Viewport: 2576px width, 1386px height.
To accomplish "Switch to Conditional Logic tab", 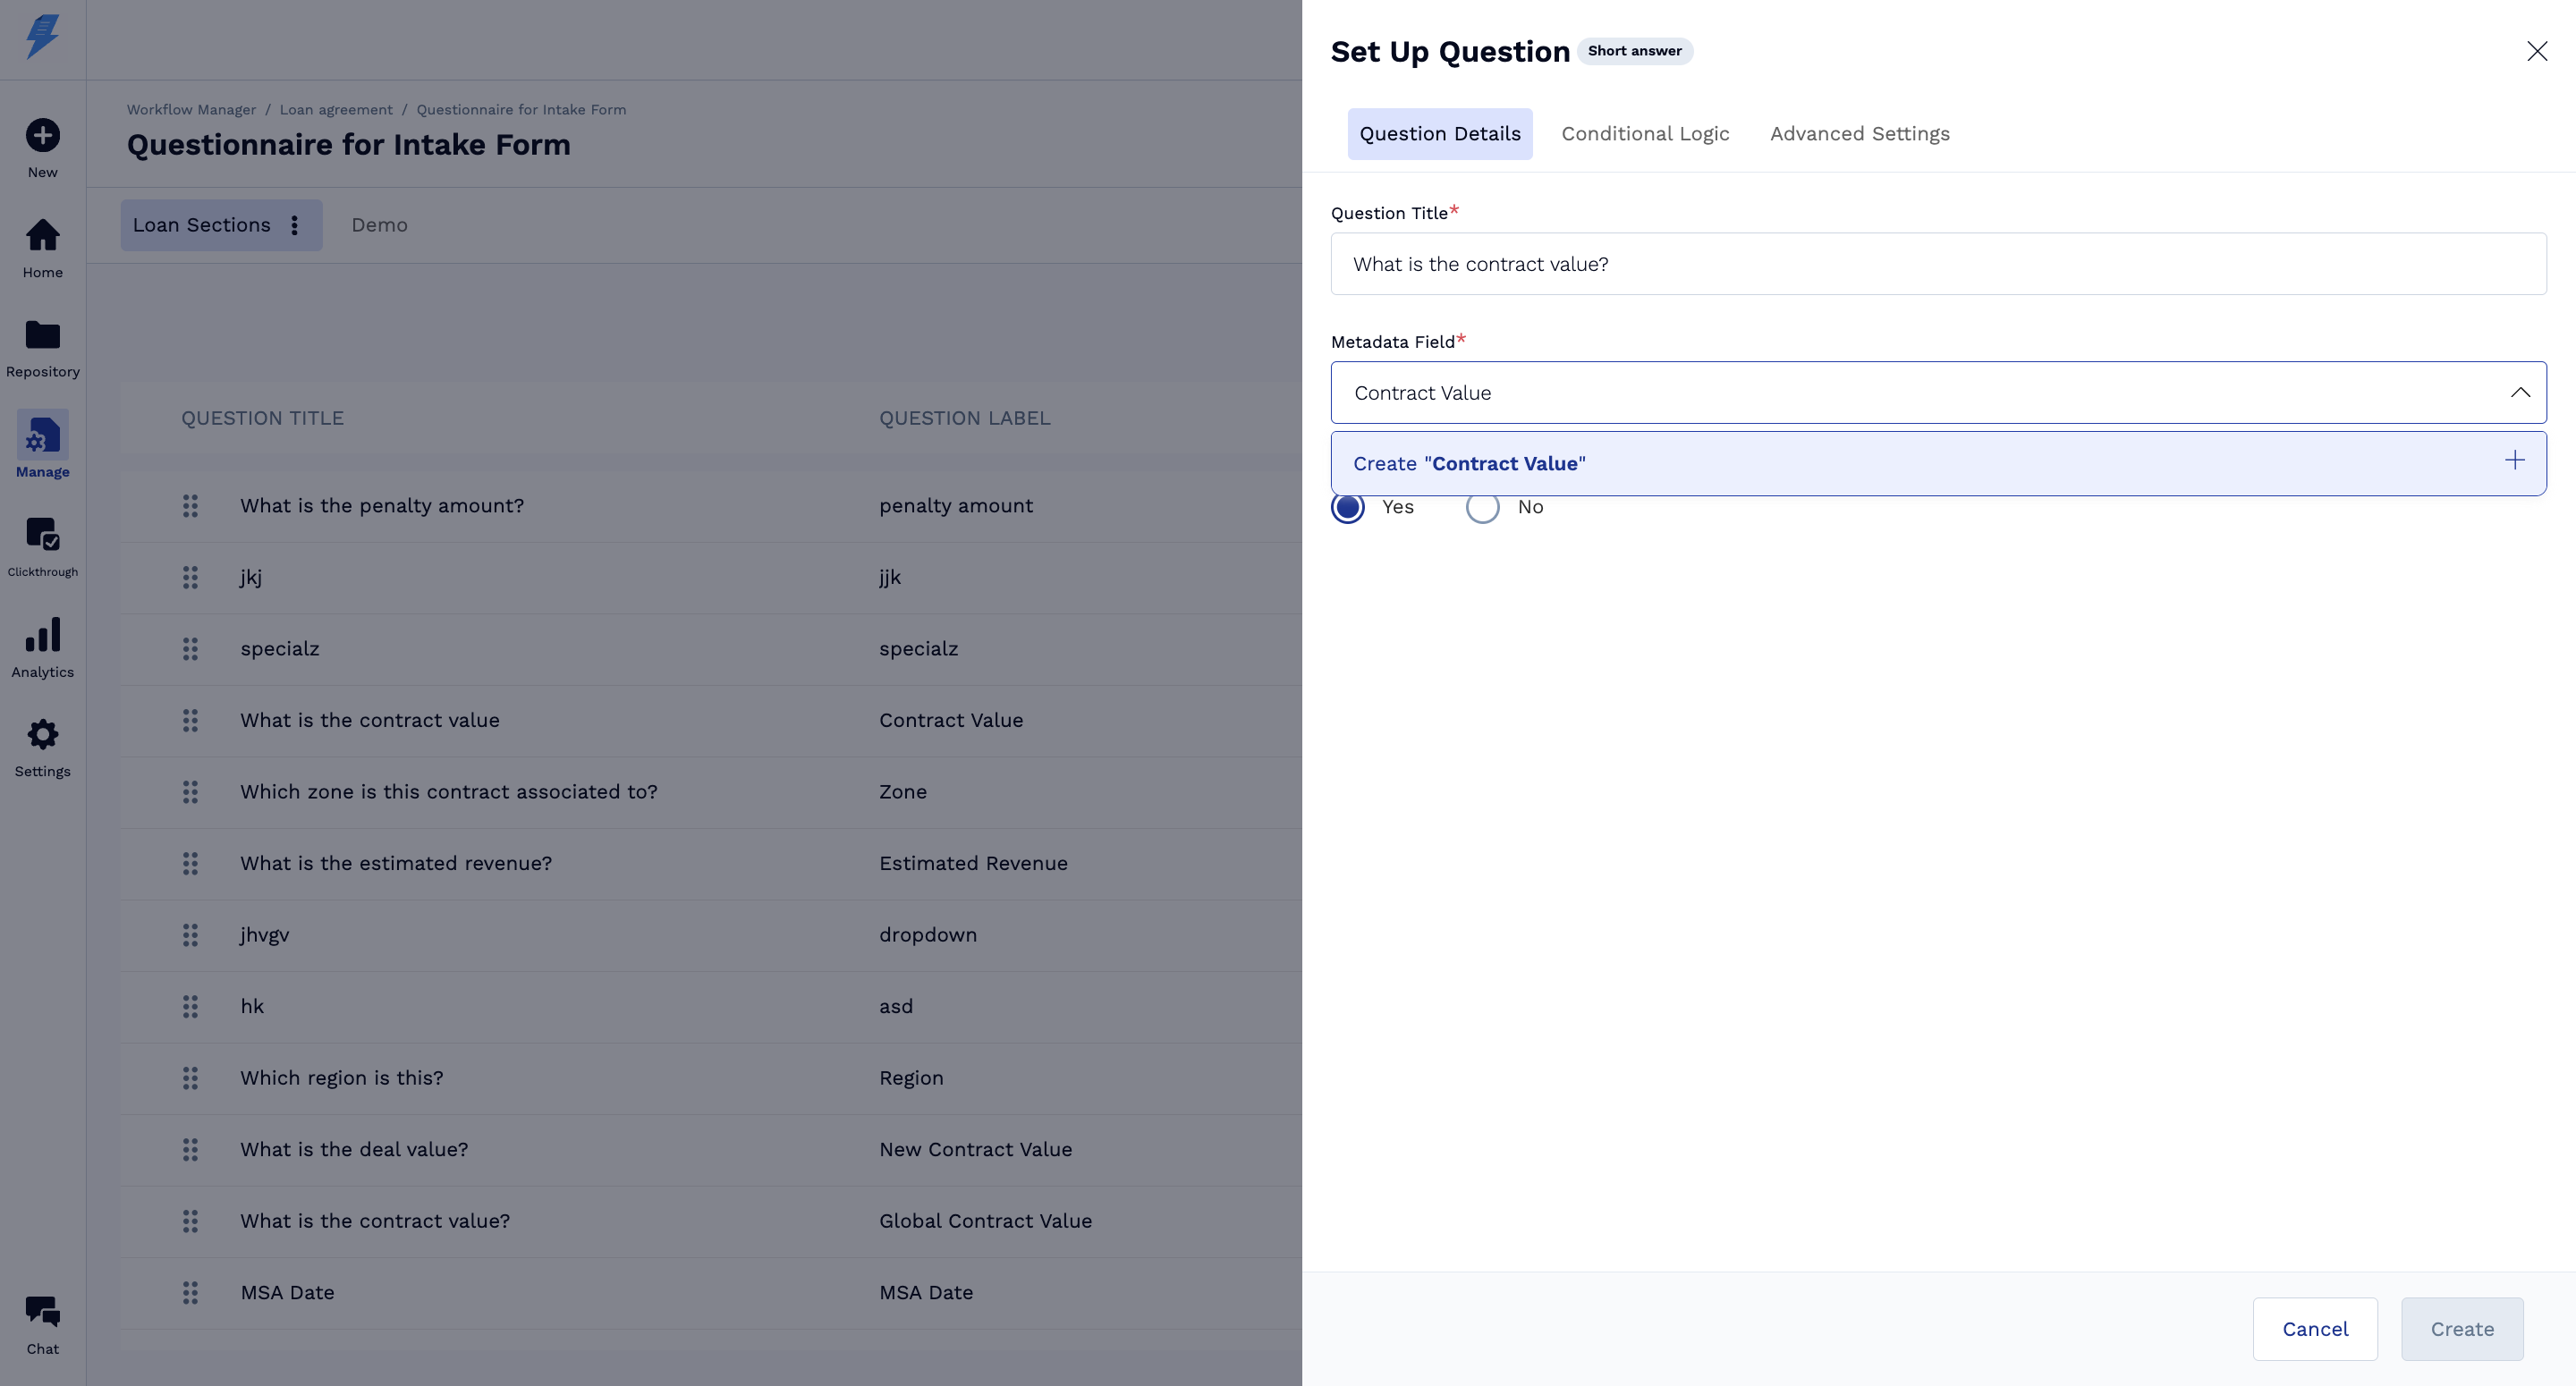I will [x=1644, y=134].
